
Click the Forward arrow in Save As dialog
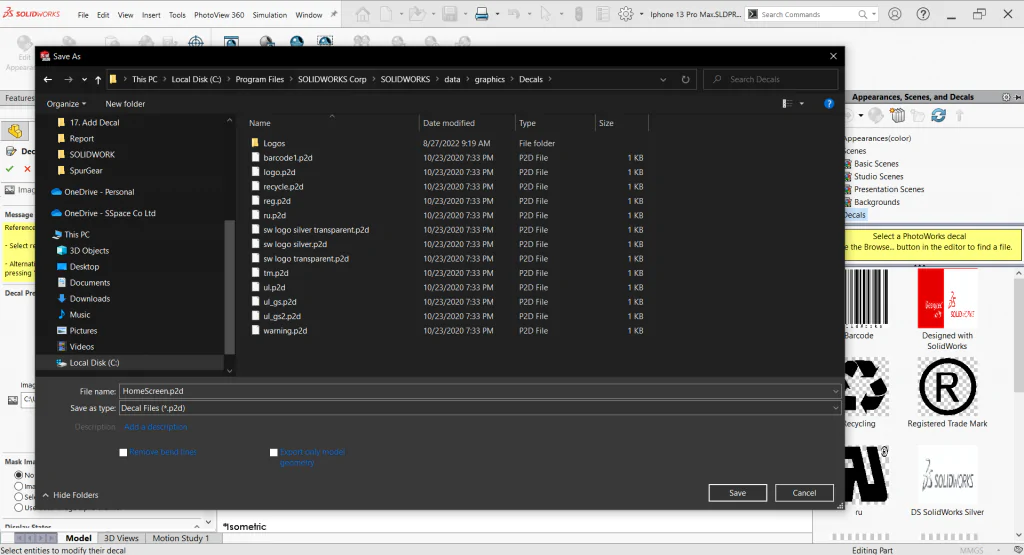(68, 80)
